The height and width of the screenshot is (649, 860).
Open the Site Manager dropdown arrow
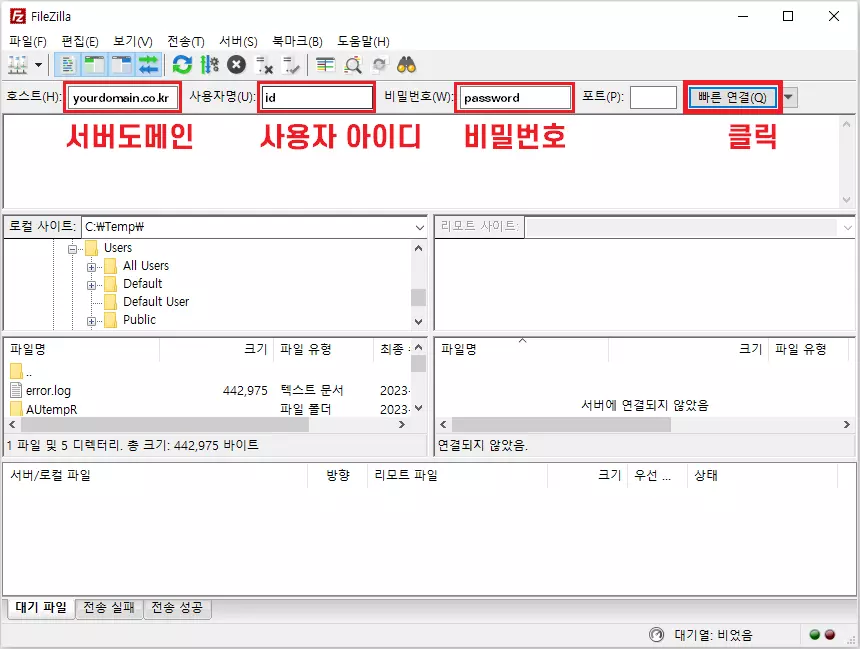click(38, 64)
